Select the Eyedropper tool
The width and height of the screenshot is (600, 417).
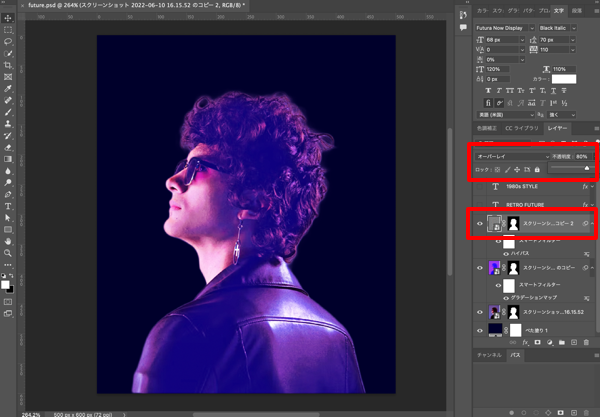pos(8,89)
